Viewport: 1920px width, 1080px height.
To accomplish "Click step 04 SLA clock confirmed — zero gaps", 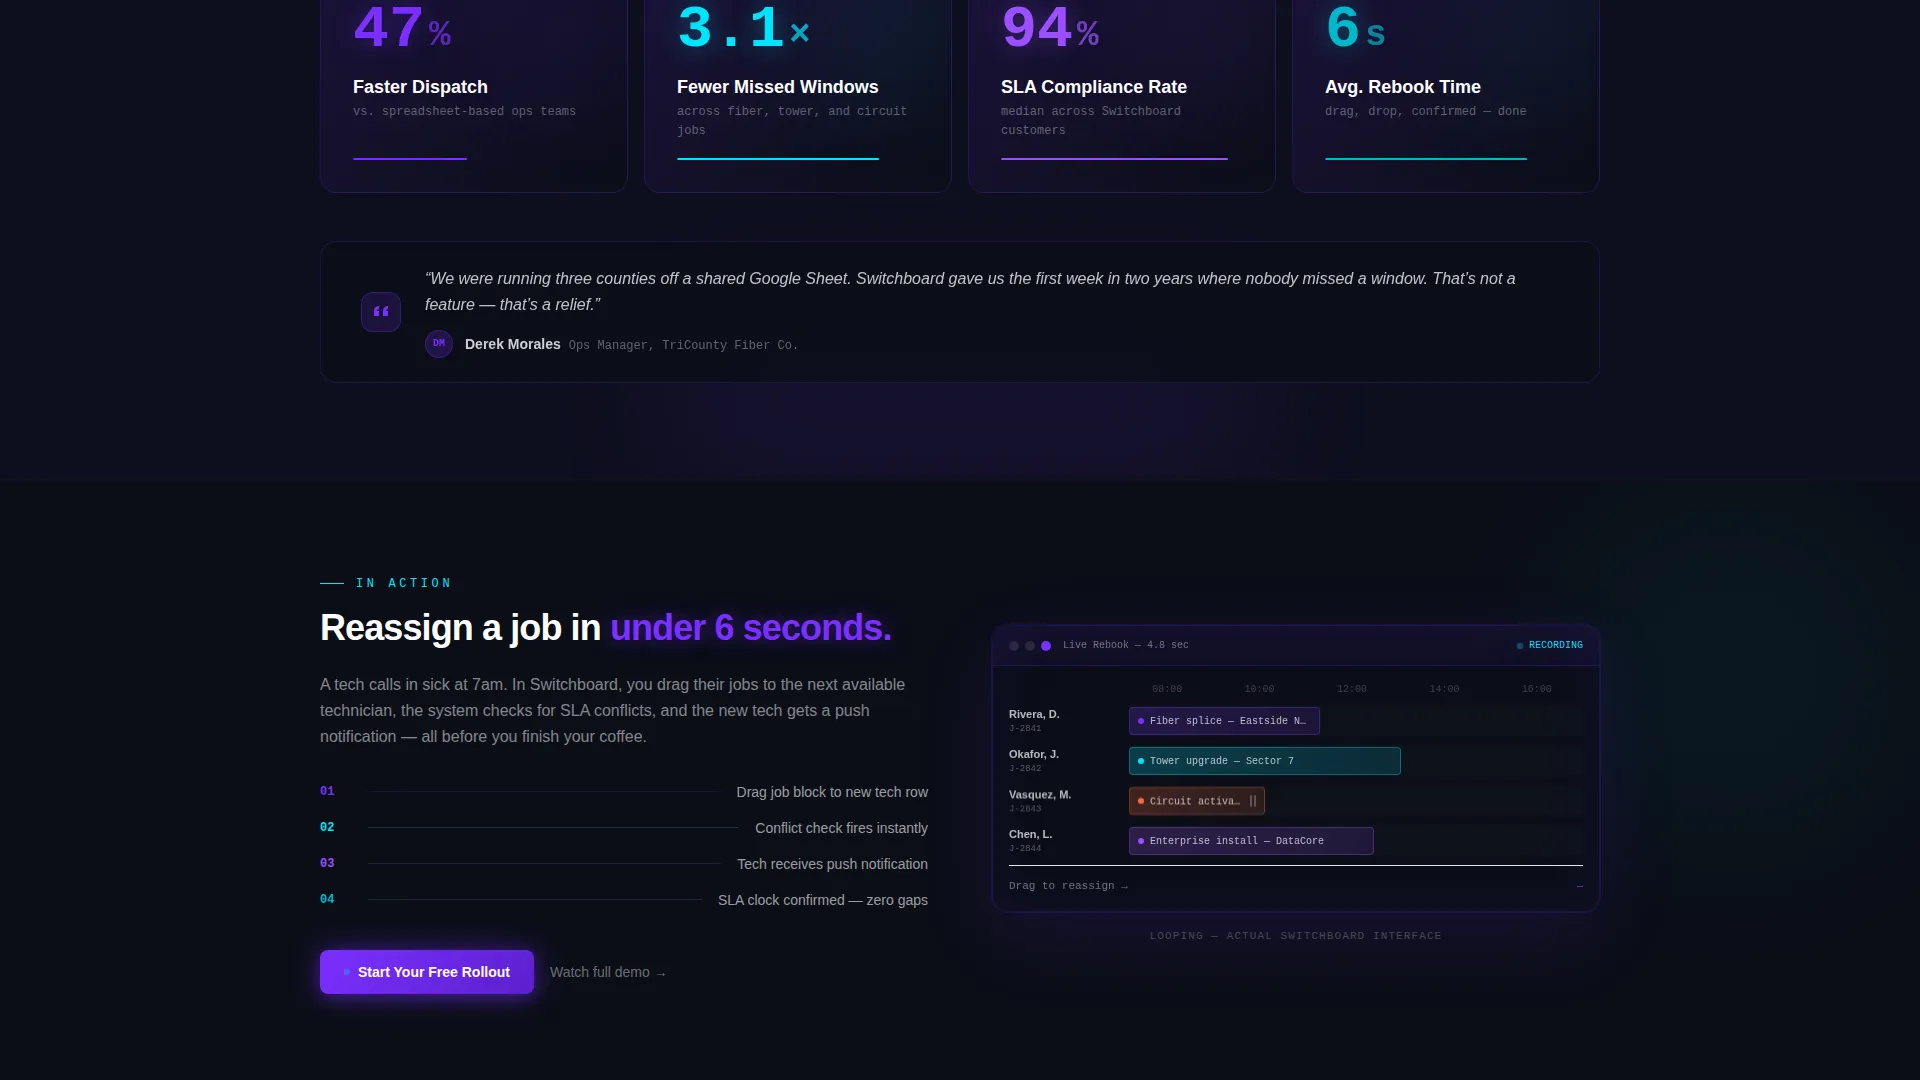I will [624, 900].
